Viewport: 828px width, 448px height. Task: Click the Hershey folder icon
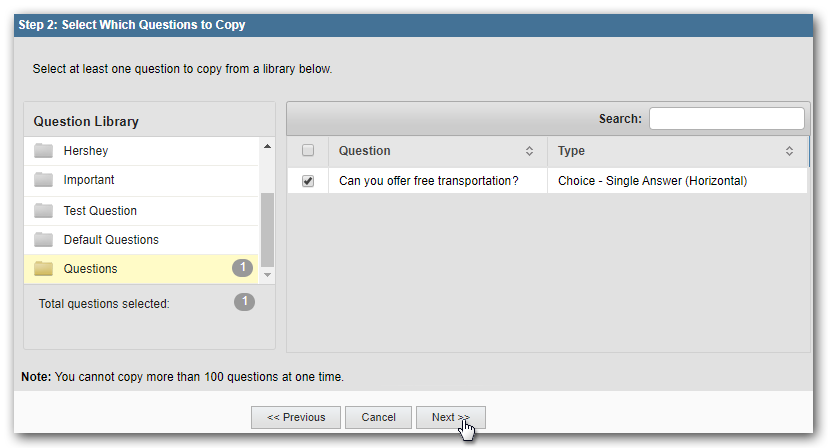pyautogui.click(x=43, y=151)
